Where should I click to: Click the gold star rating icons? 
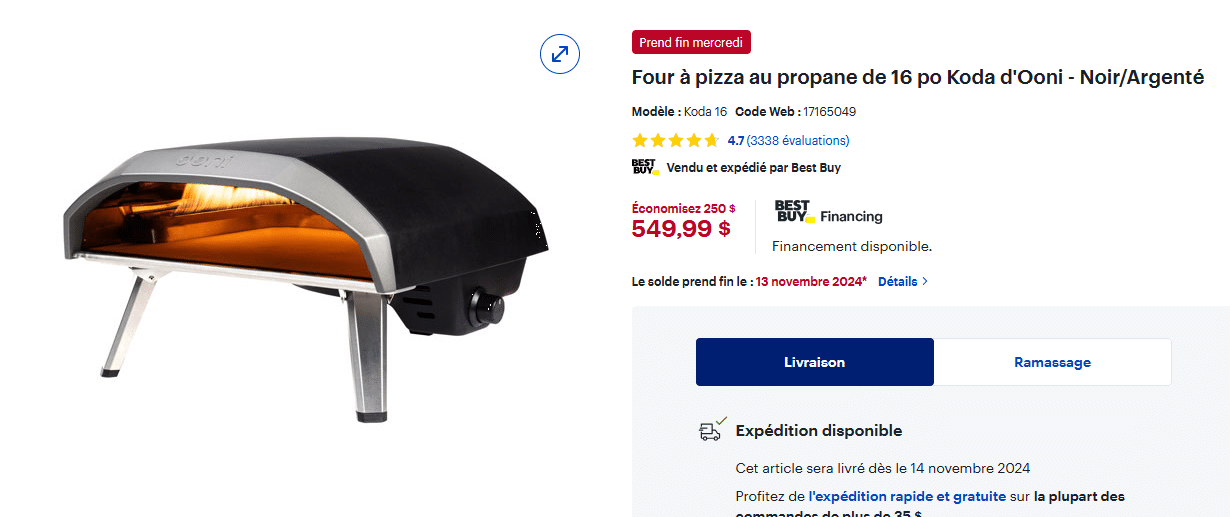tap(675, 141)
